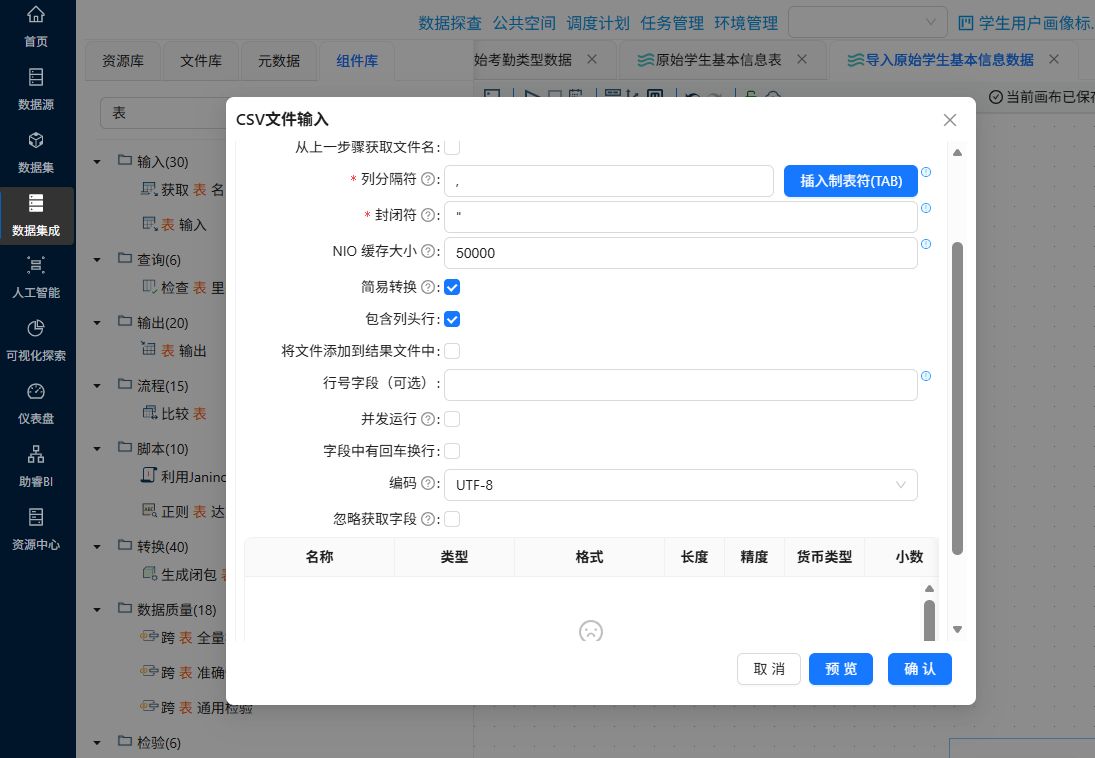Viewport: 1095px width, 758px height.
Task: Click help icon beside 简易转换 label
Action: 427,287
